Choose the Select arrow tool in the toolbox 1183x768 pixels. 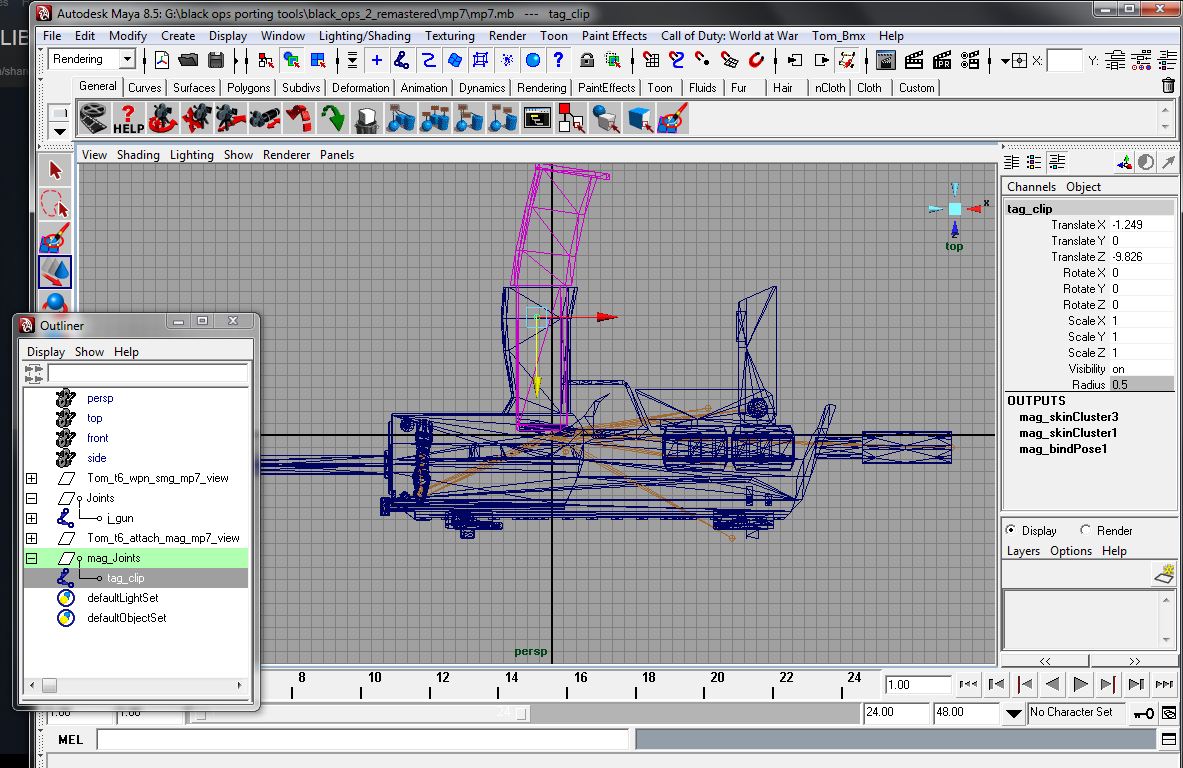pos(55,170)
